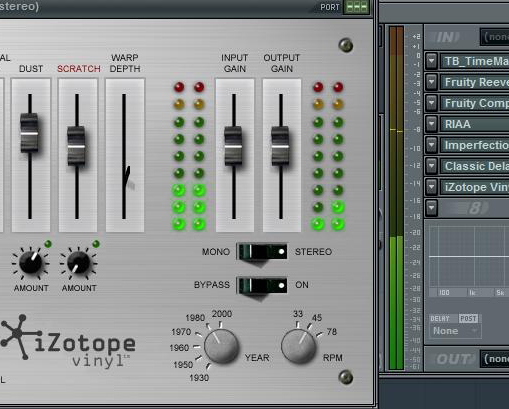The height and width of the screenshot is (409, 509).
Task: Click the PORT indicator icon
Action: 356,7
